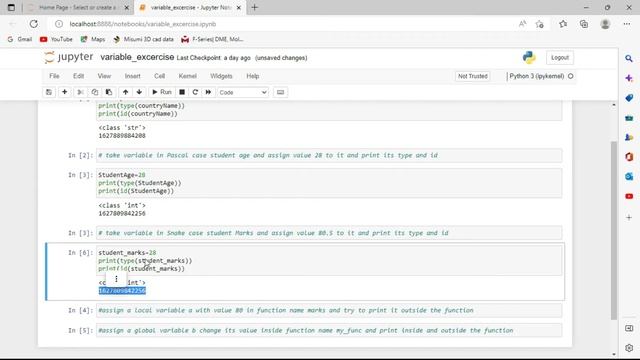640x360 pixels.
Task: Open the F-Series DME bookmark
Action: pos(213,39)
